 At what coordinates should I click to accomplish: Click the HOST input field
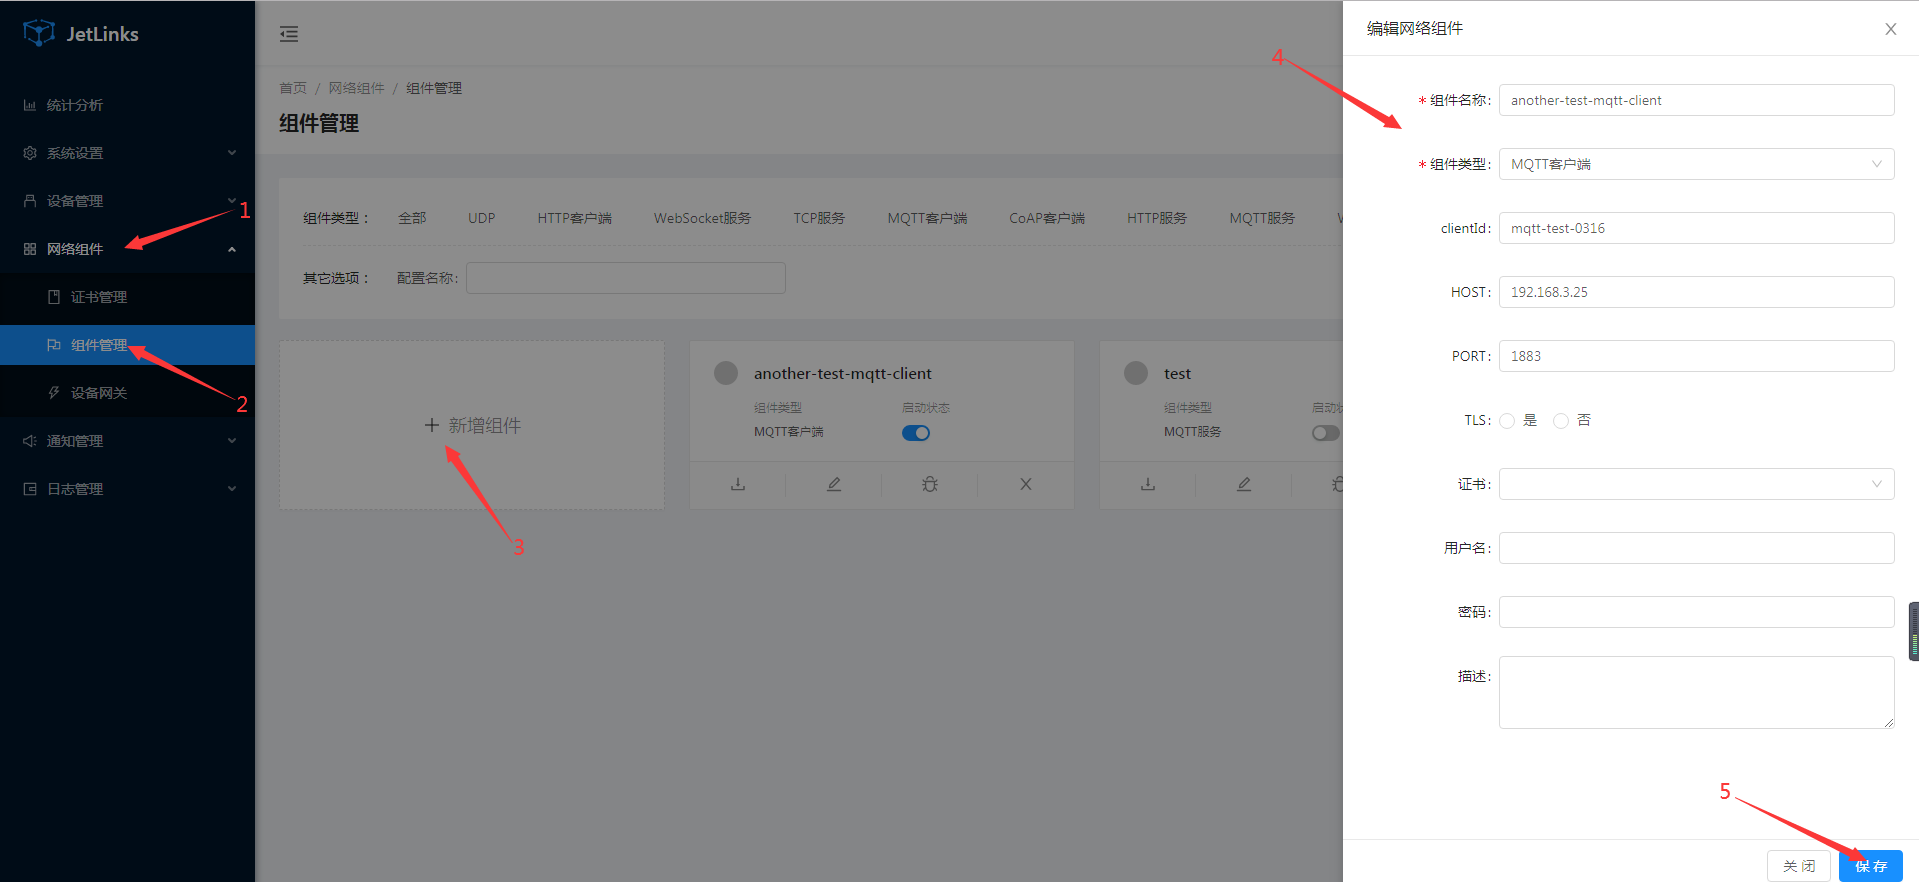(x=1696, y=292)
